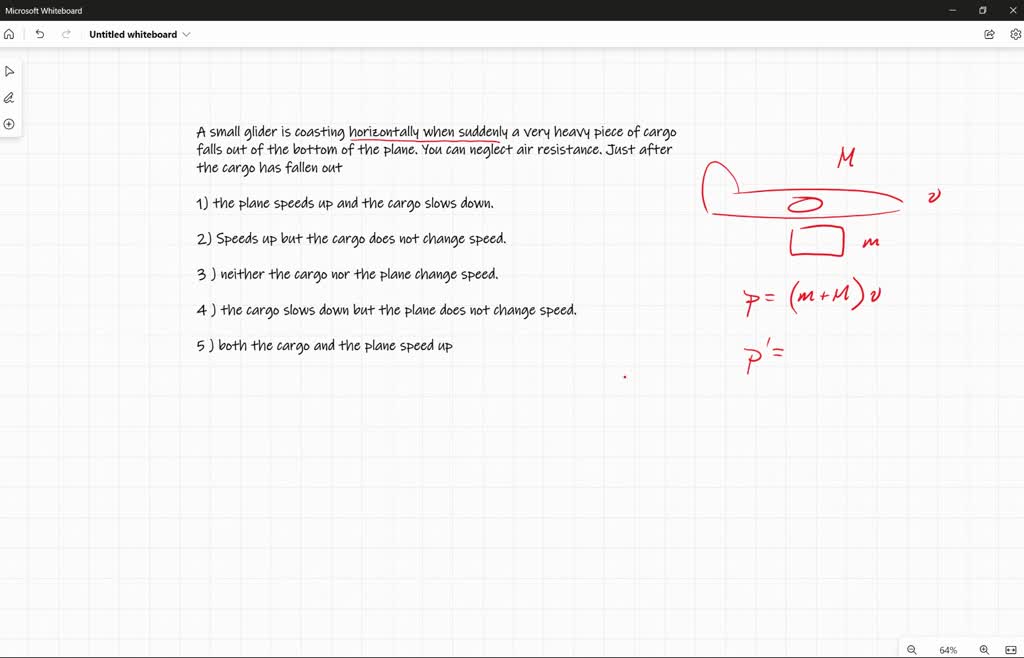Click the 64% zoom level indicator
Viewport: 1024px width, 658px height.
coord(947,649)
